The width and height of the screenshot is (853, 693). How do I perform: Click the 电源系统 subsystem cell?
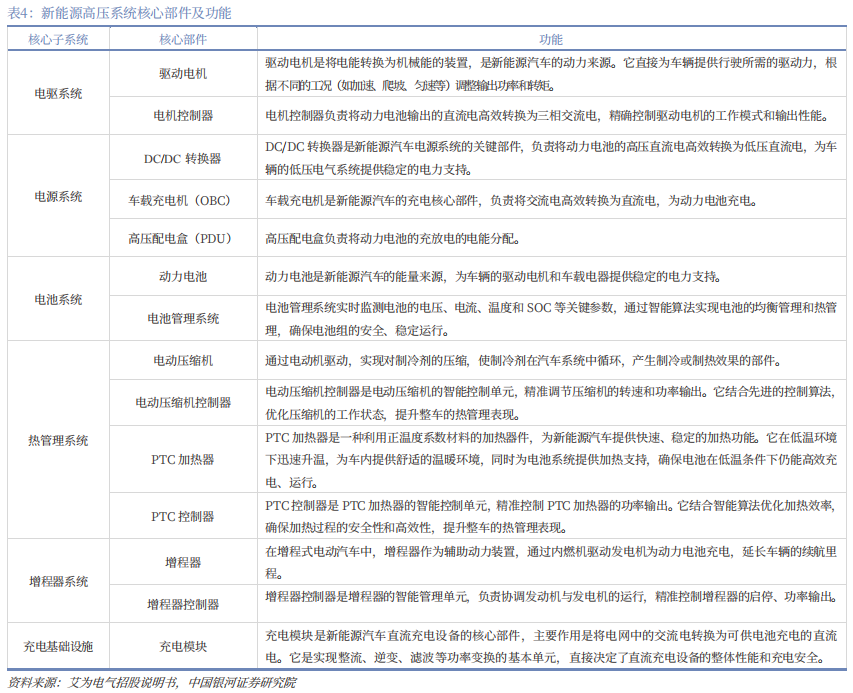tap(58, 196)
